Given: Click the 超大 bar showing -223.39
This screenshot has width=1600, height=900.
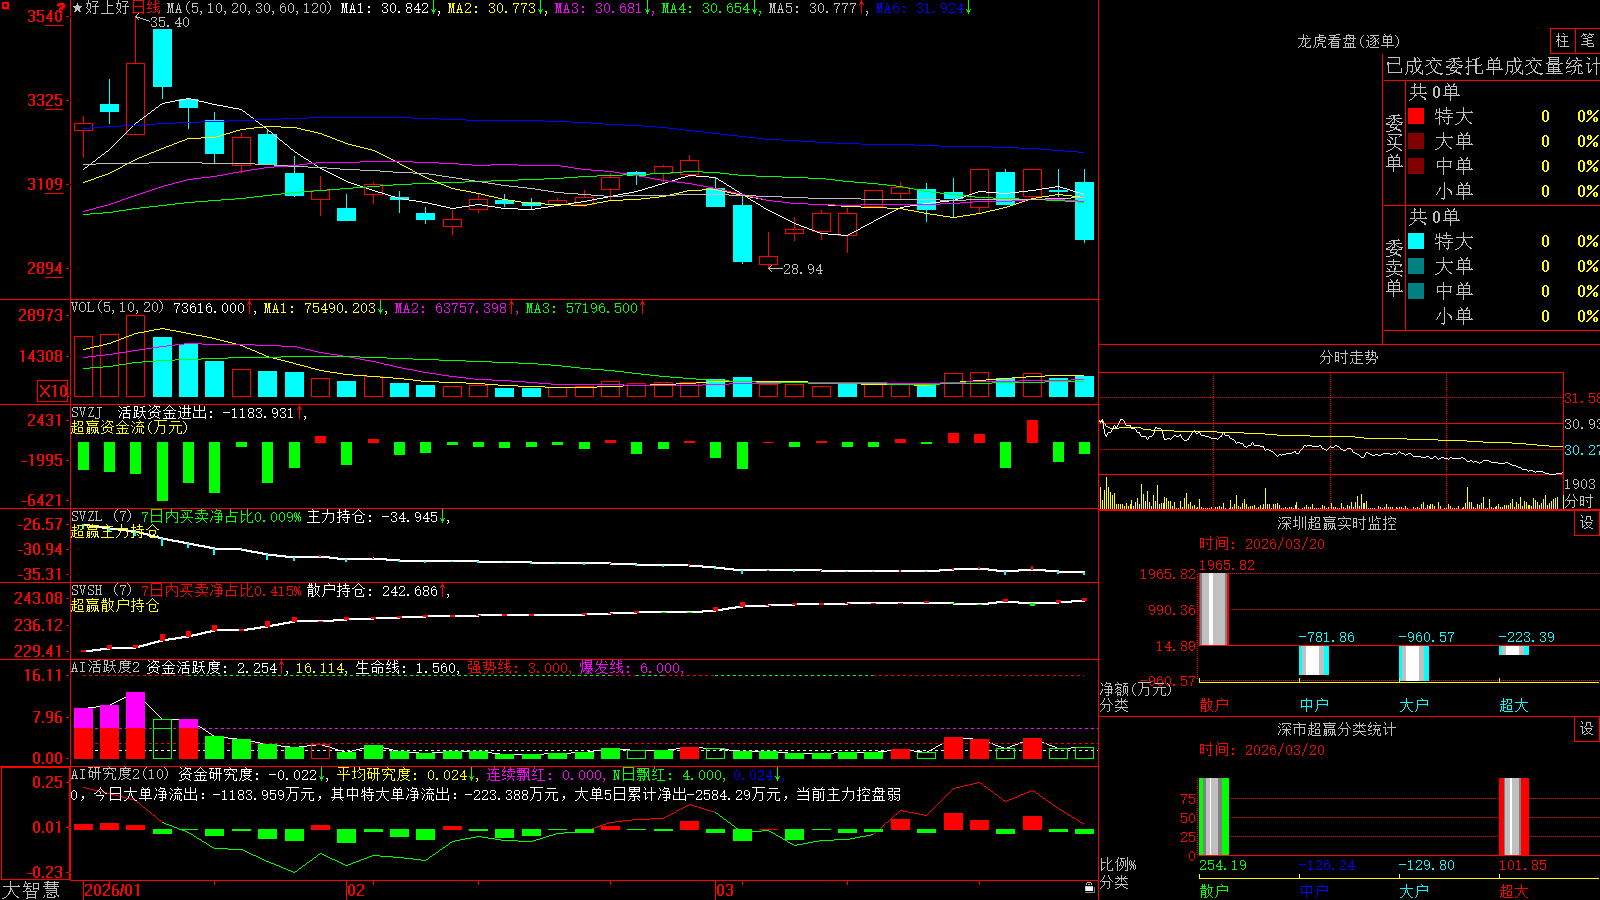Looking at the screenshot, I should coord(1514,651).
